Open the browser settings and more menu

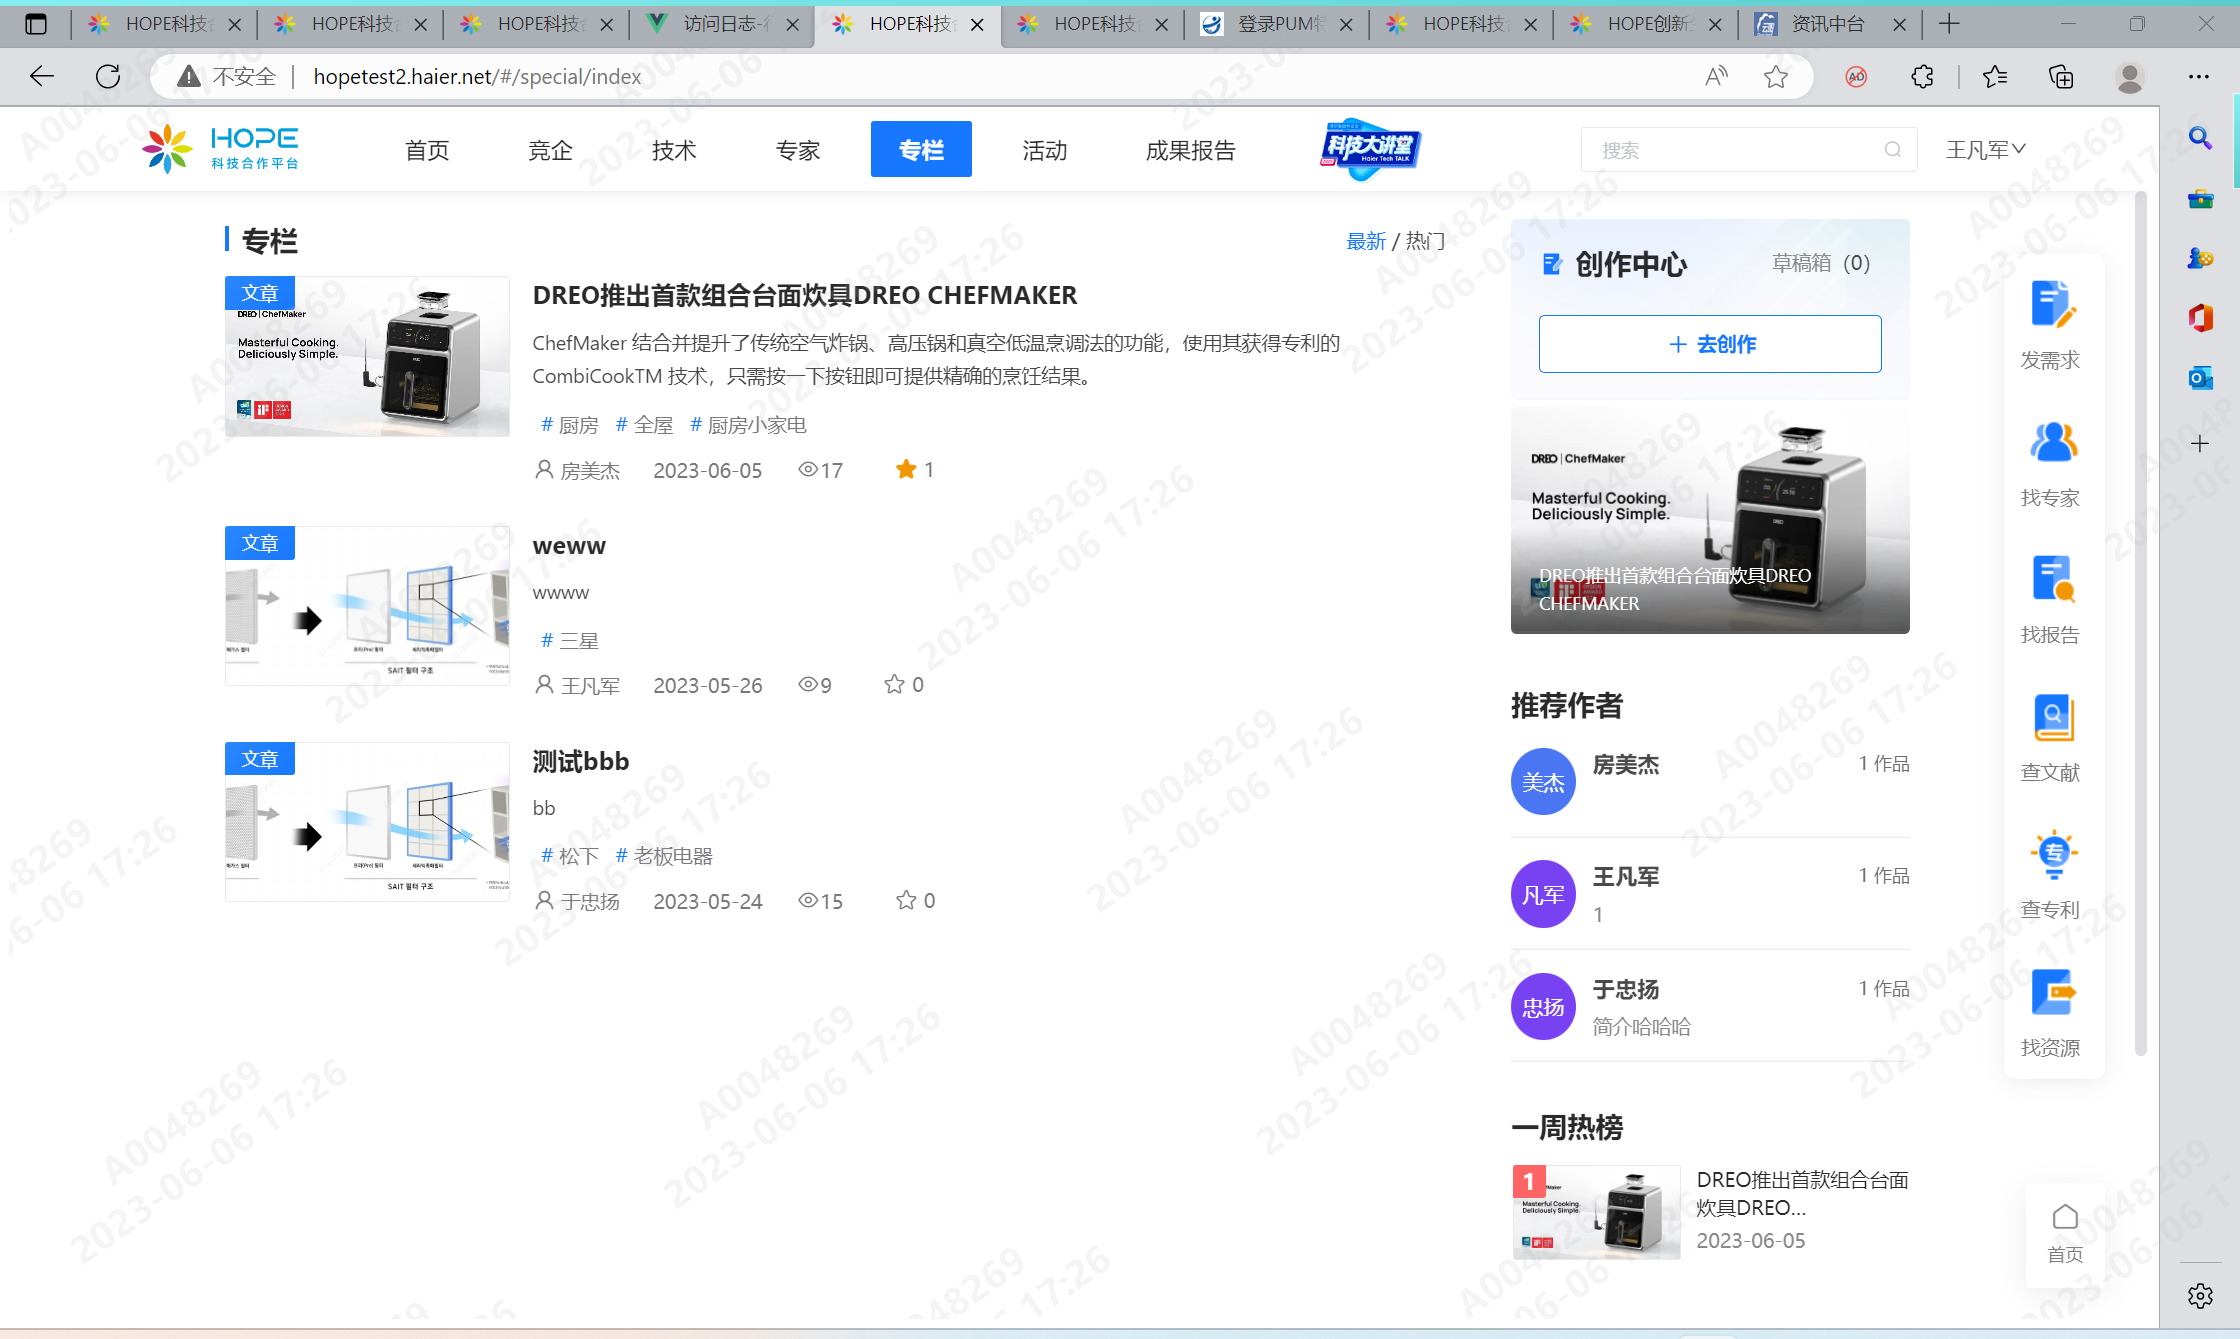(2198, 76)
